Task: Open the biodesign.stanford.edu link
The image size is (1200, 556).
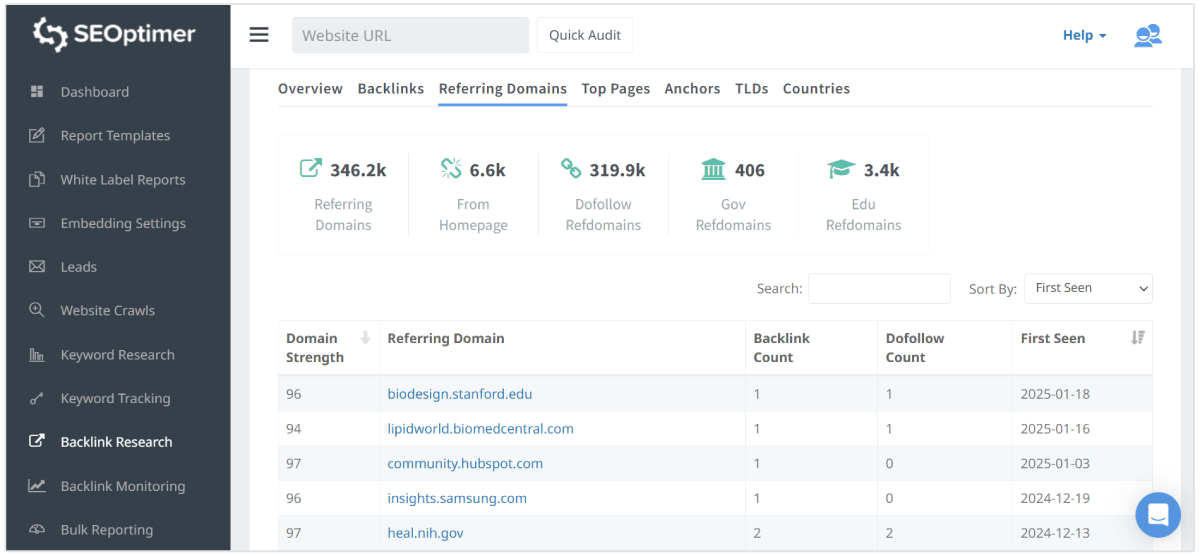Action: coord(459,394)
